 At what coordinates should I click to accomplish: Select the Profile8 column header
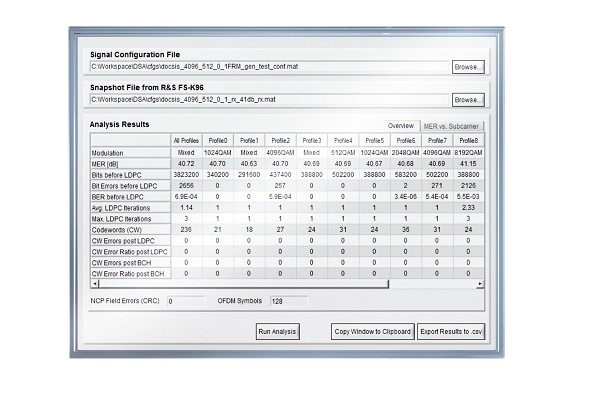[x=469, y=141]
